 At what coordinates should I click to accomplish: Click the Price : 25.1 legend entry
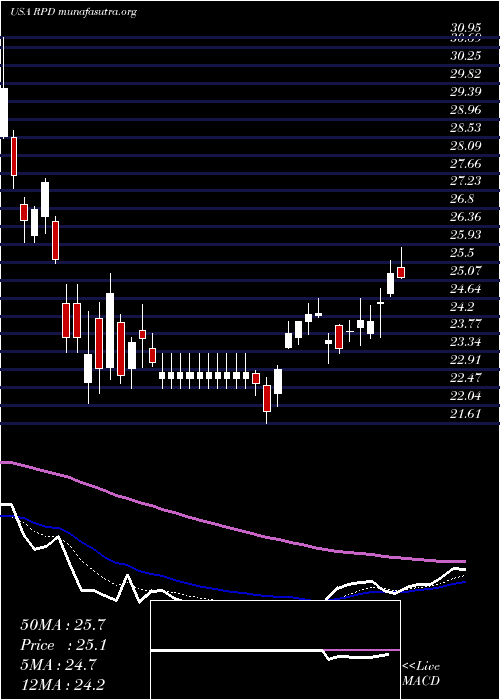(63, 645)
